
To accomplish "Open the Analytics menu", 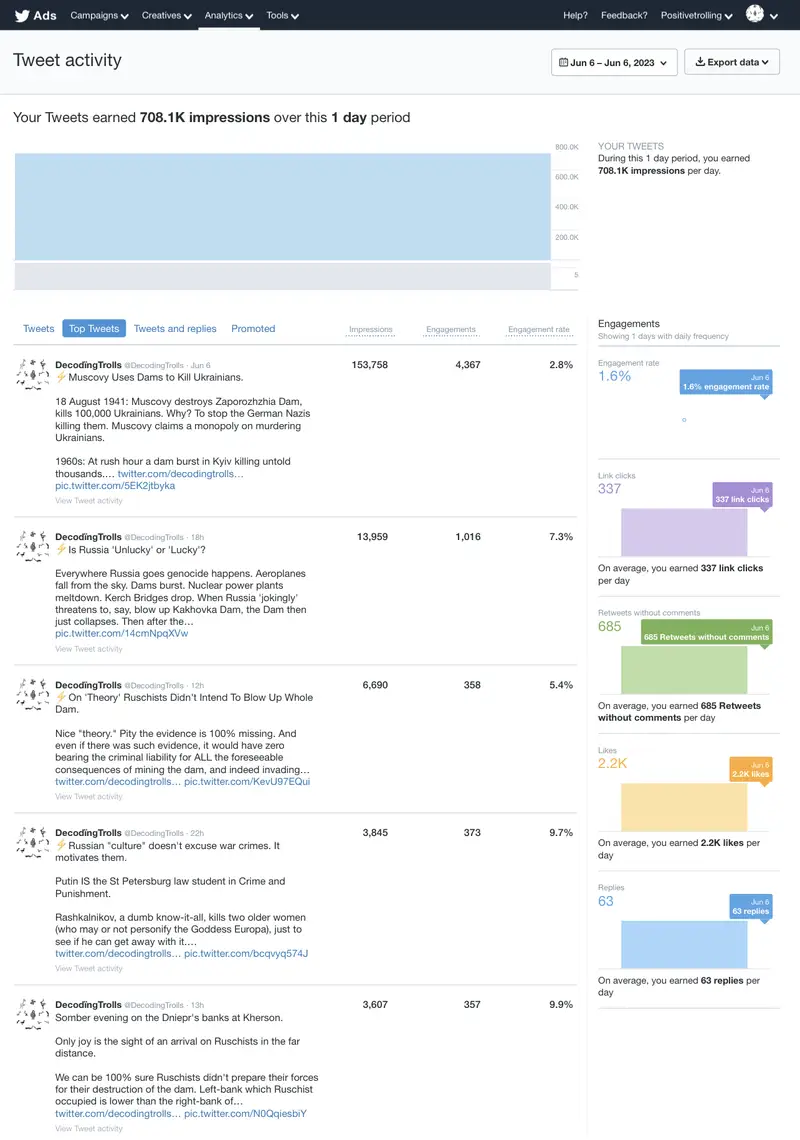I will click(228, 16).
